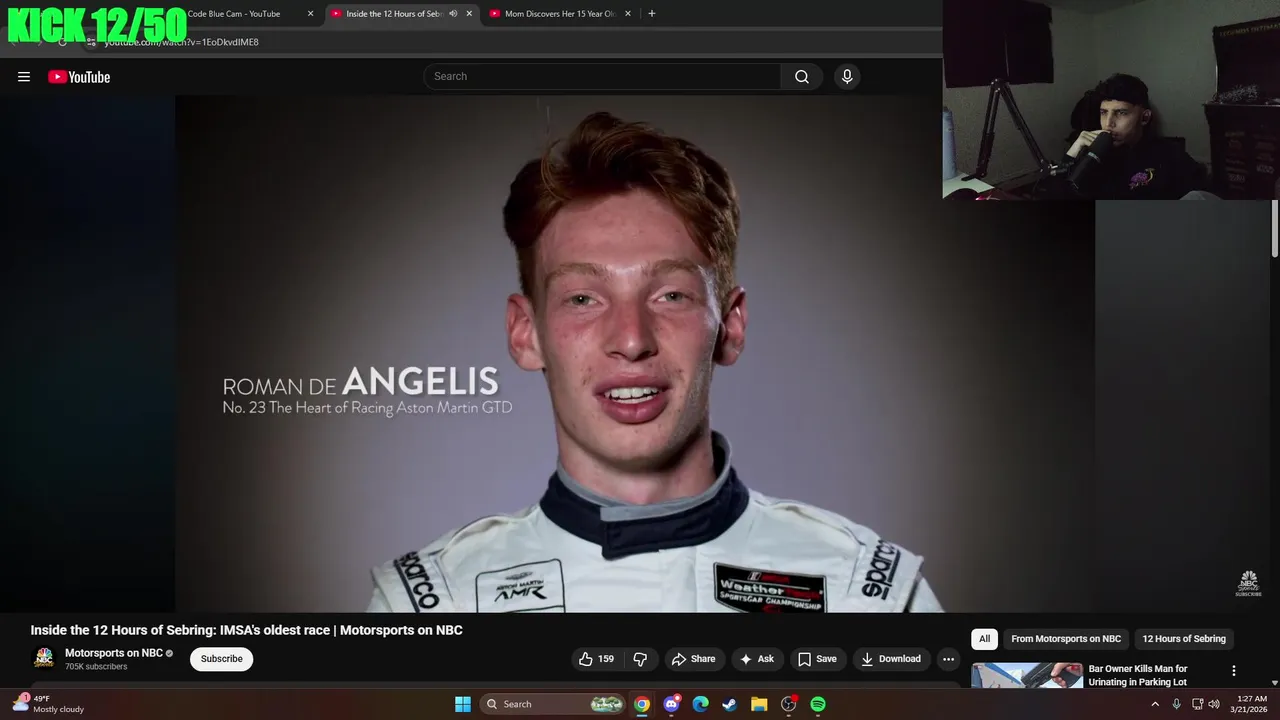Click the 705K subscribers text
The width and height of the screenshot is (1280, 720).
tap(96, 667)
